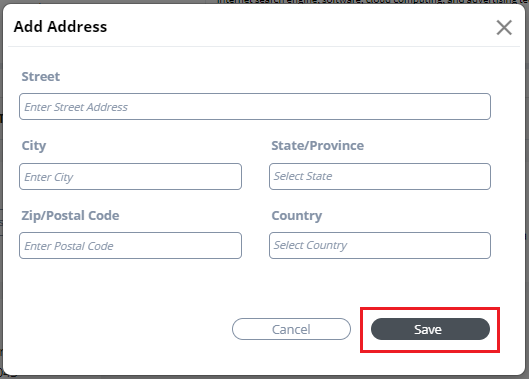Click the Zip/Postal Code label

click(x=70, y=216)
